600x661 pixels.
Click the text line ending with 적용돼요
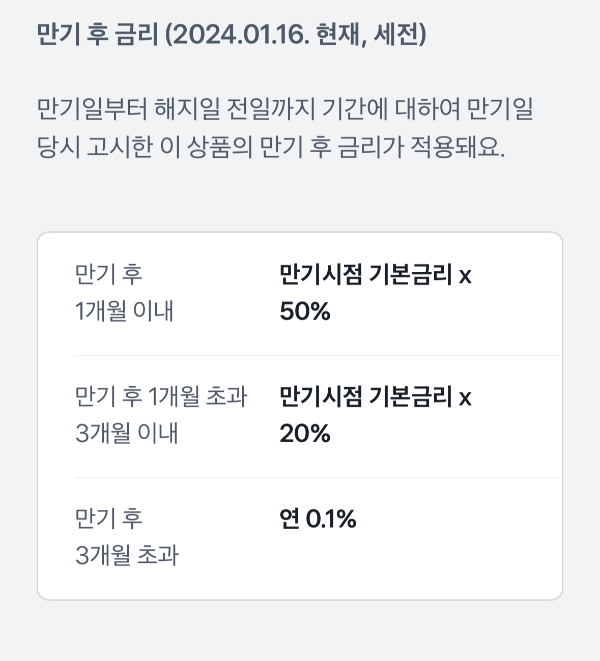[271, 147]
